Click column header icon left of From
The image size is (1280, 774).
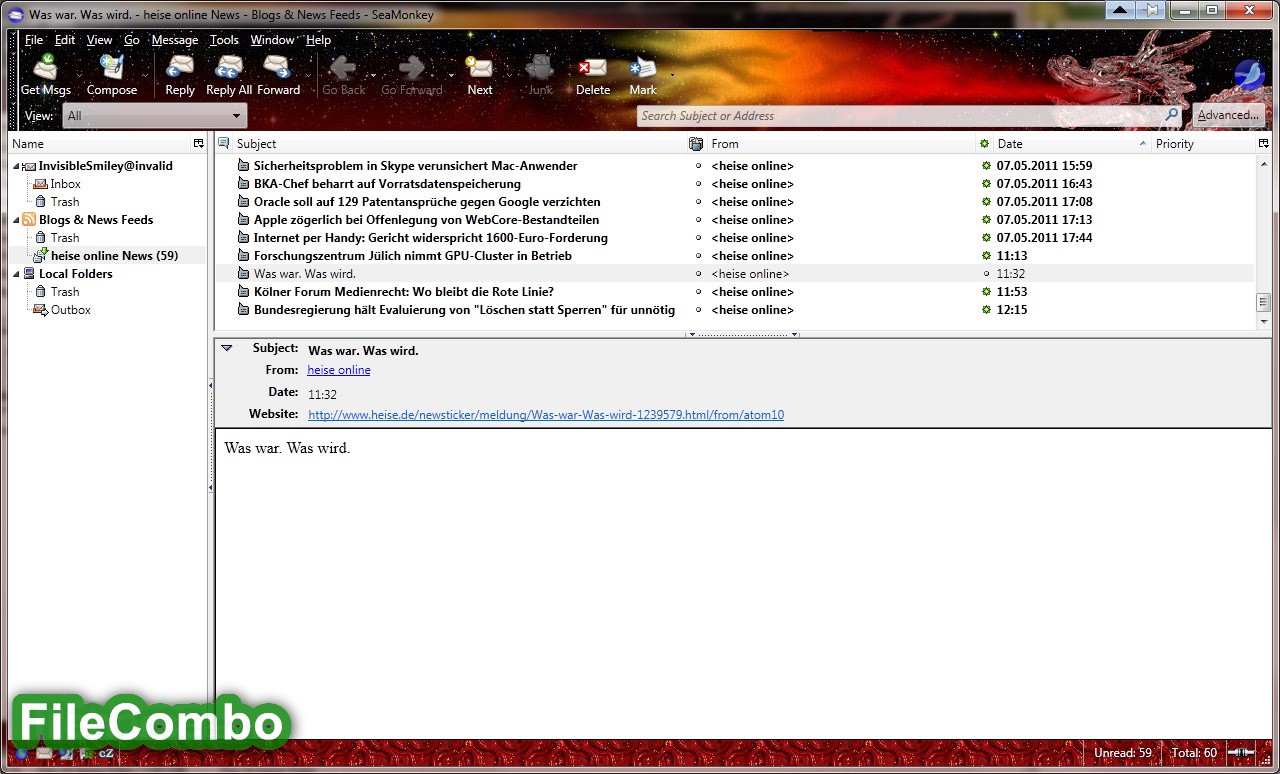pos(696,143)
